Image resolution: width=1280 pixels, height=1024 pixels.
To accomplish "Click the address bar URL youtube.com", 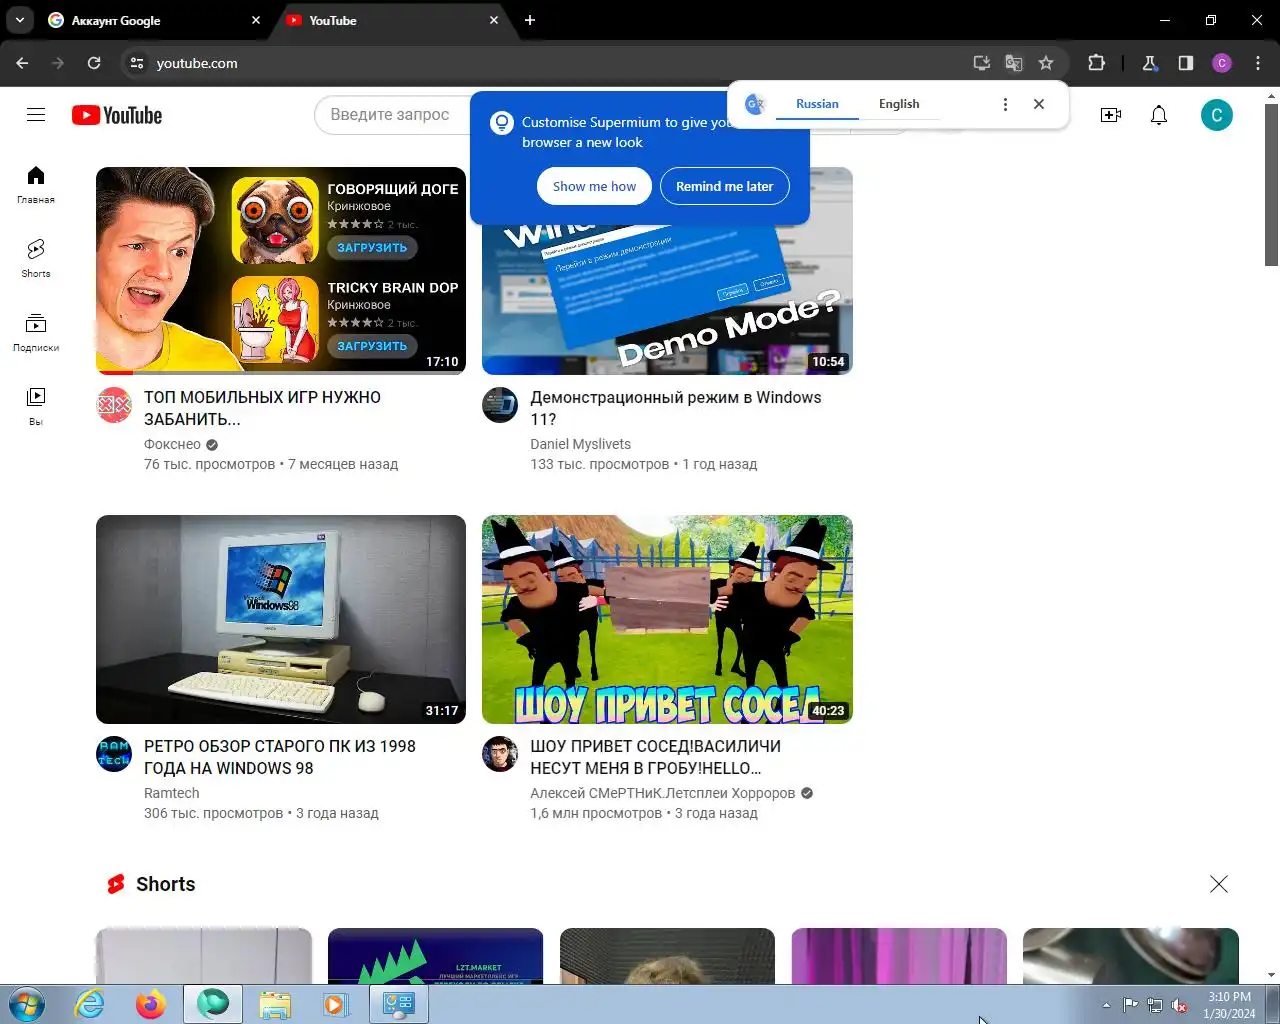I will pos(197,63).
